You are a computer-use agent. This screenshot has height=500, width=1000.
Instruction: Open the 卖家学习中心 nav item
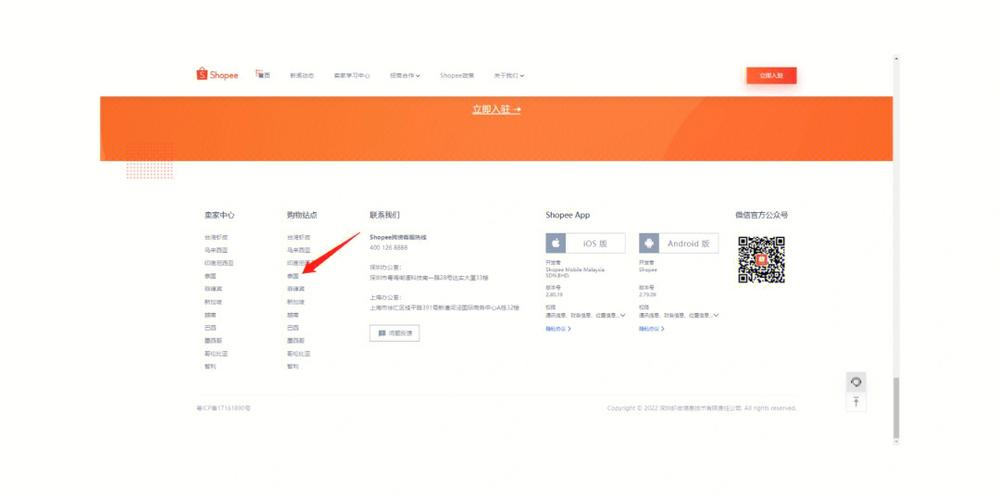coord(351,75)
